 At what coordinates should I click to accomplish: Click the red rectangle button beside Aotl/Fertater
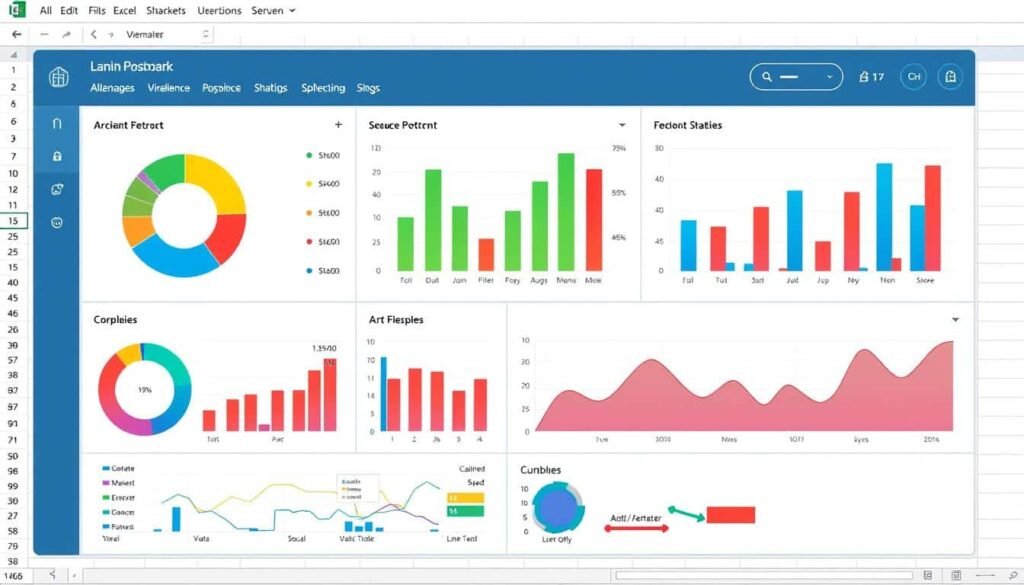pos(731,515)
